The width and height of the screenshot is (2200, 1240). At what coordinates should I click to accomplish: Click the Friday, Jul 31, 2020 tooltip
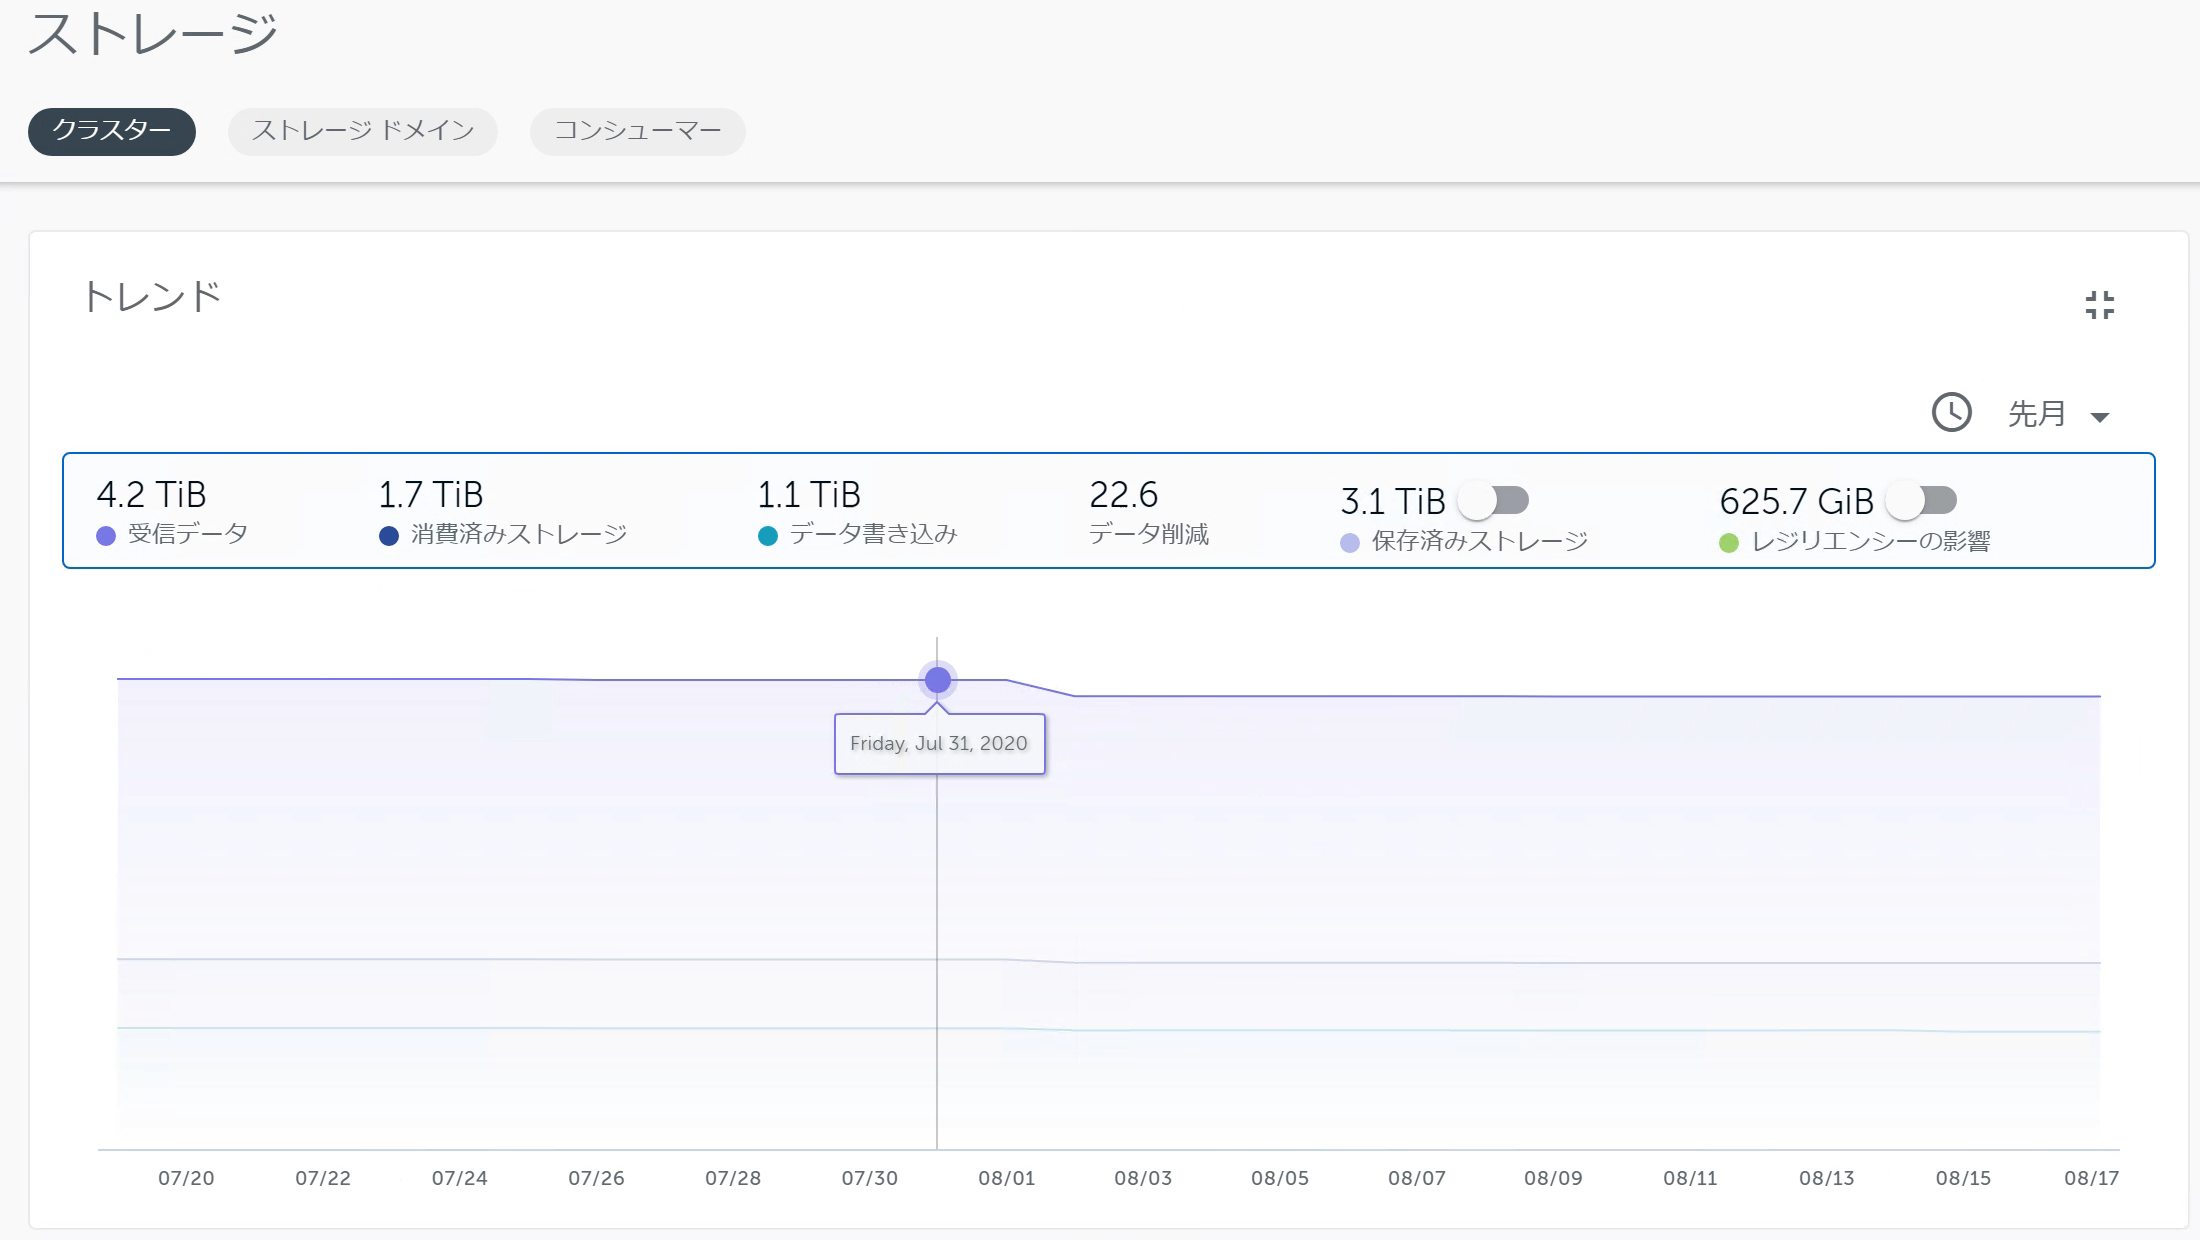940,743
